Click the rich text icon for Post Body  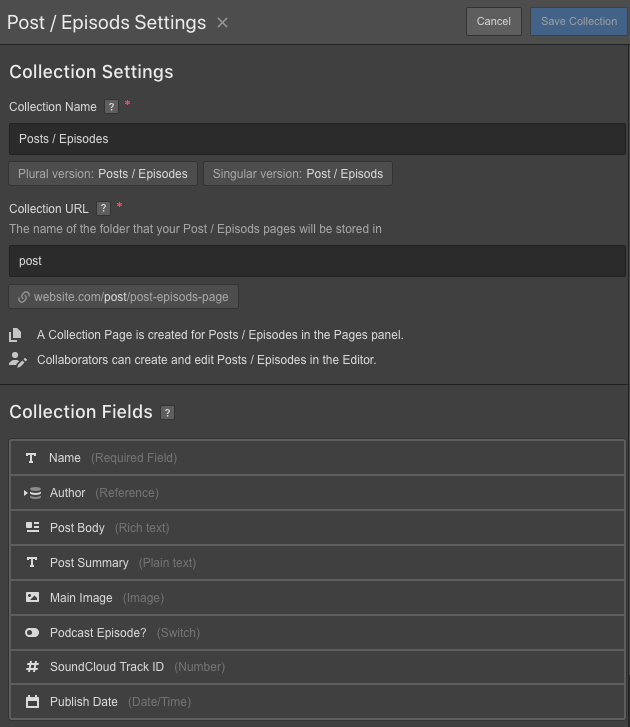click(x=32, y=528)
